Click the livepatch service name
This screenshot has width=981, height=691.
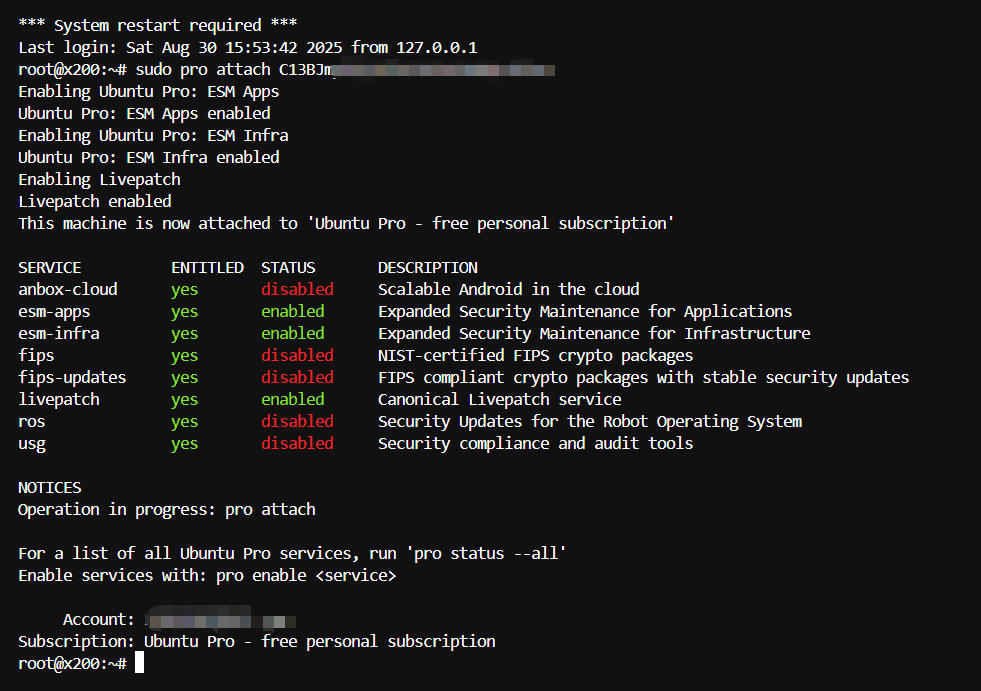(59, 399)
